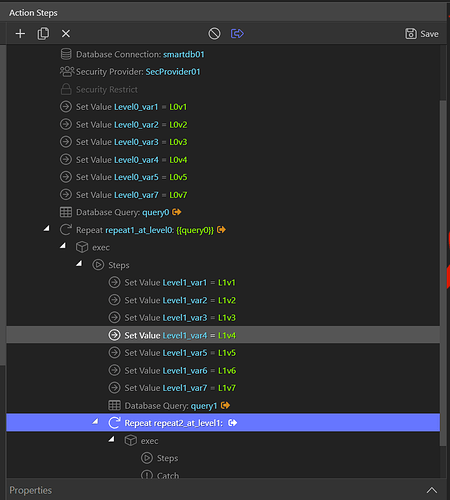Click the Security Restrict lock icon
Image resolution: width=450 pixels, height=500 pixels.
pos(66,89)
